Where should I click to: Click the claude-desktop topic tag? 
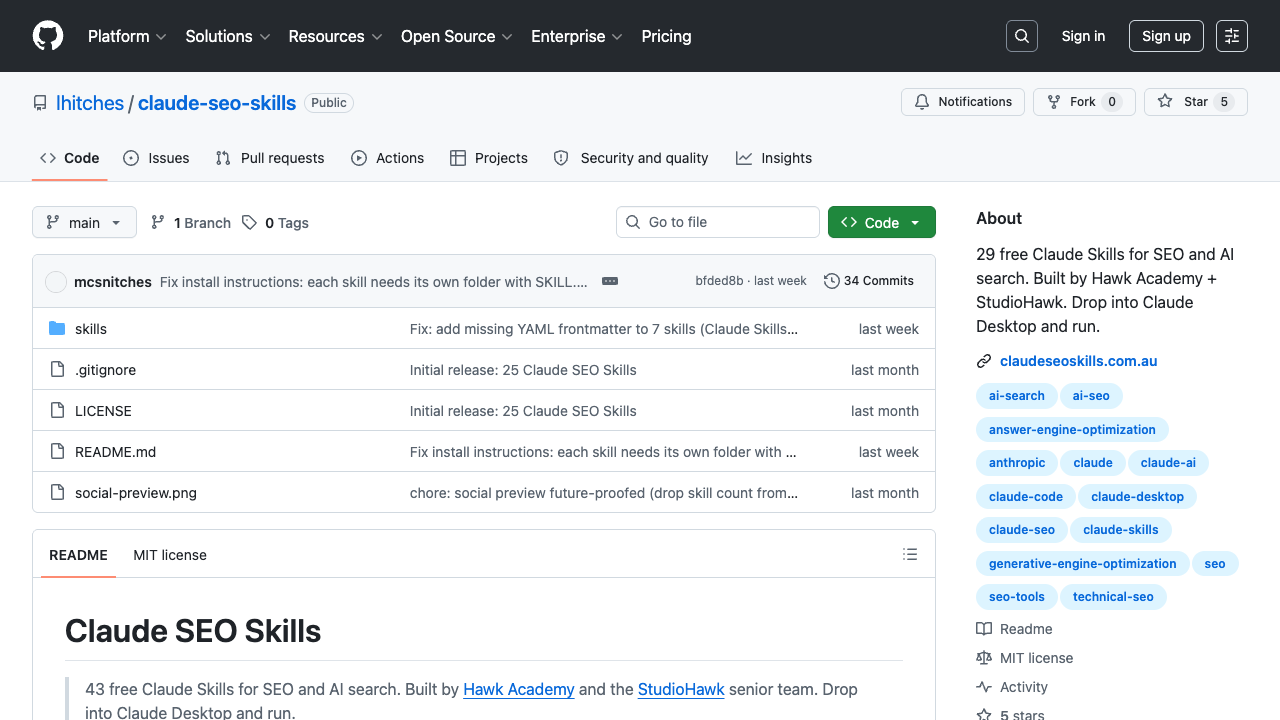[1137, 497]
